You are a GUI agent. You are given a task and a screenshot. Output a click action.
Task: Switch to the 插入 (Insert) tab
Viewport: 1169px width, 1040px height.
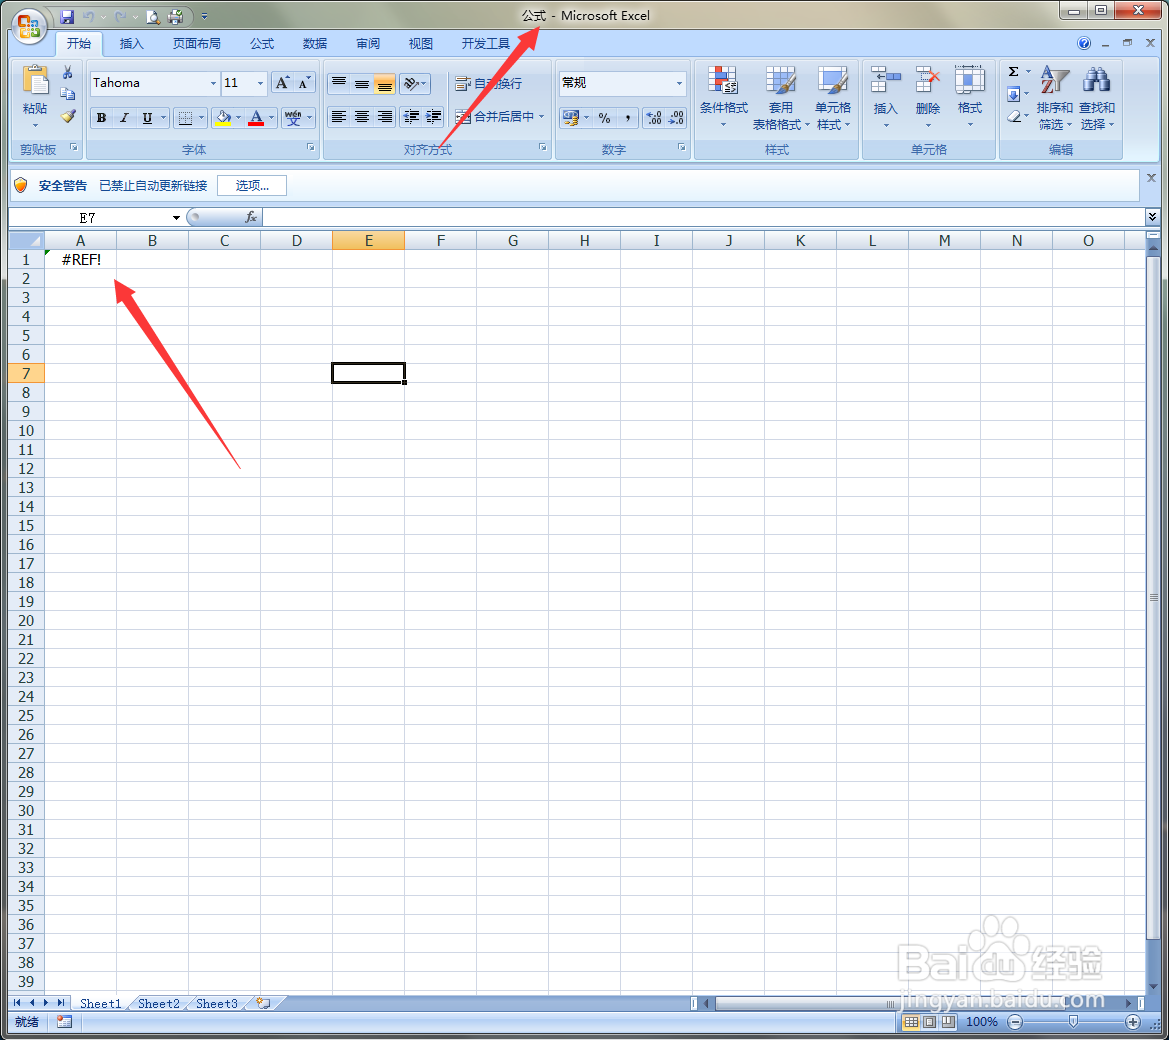point(131,43)
